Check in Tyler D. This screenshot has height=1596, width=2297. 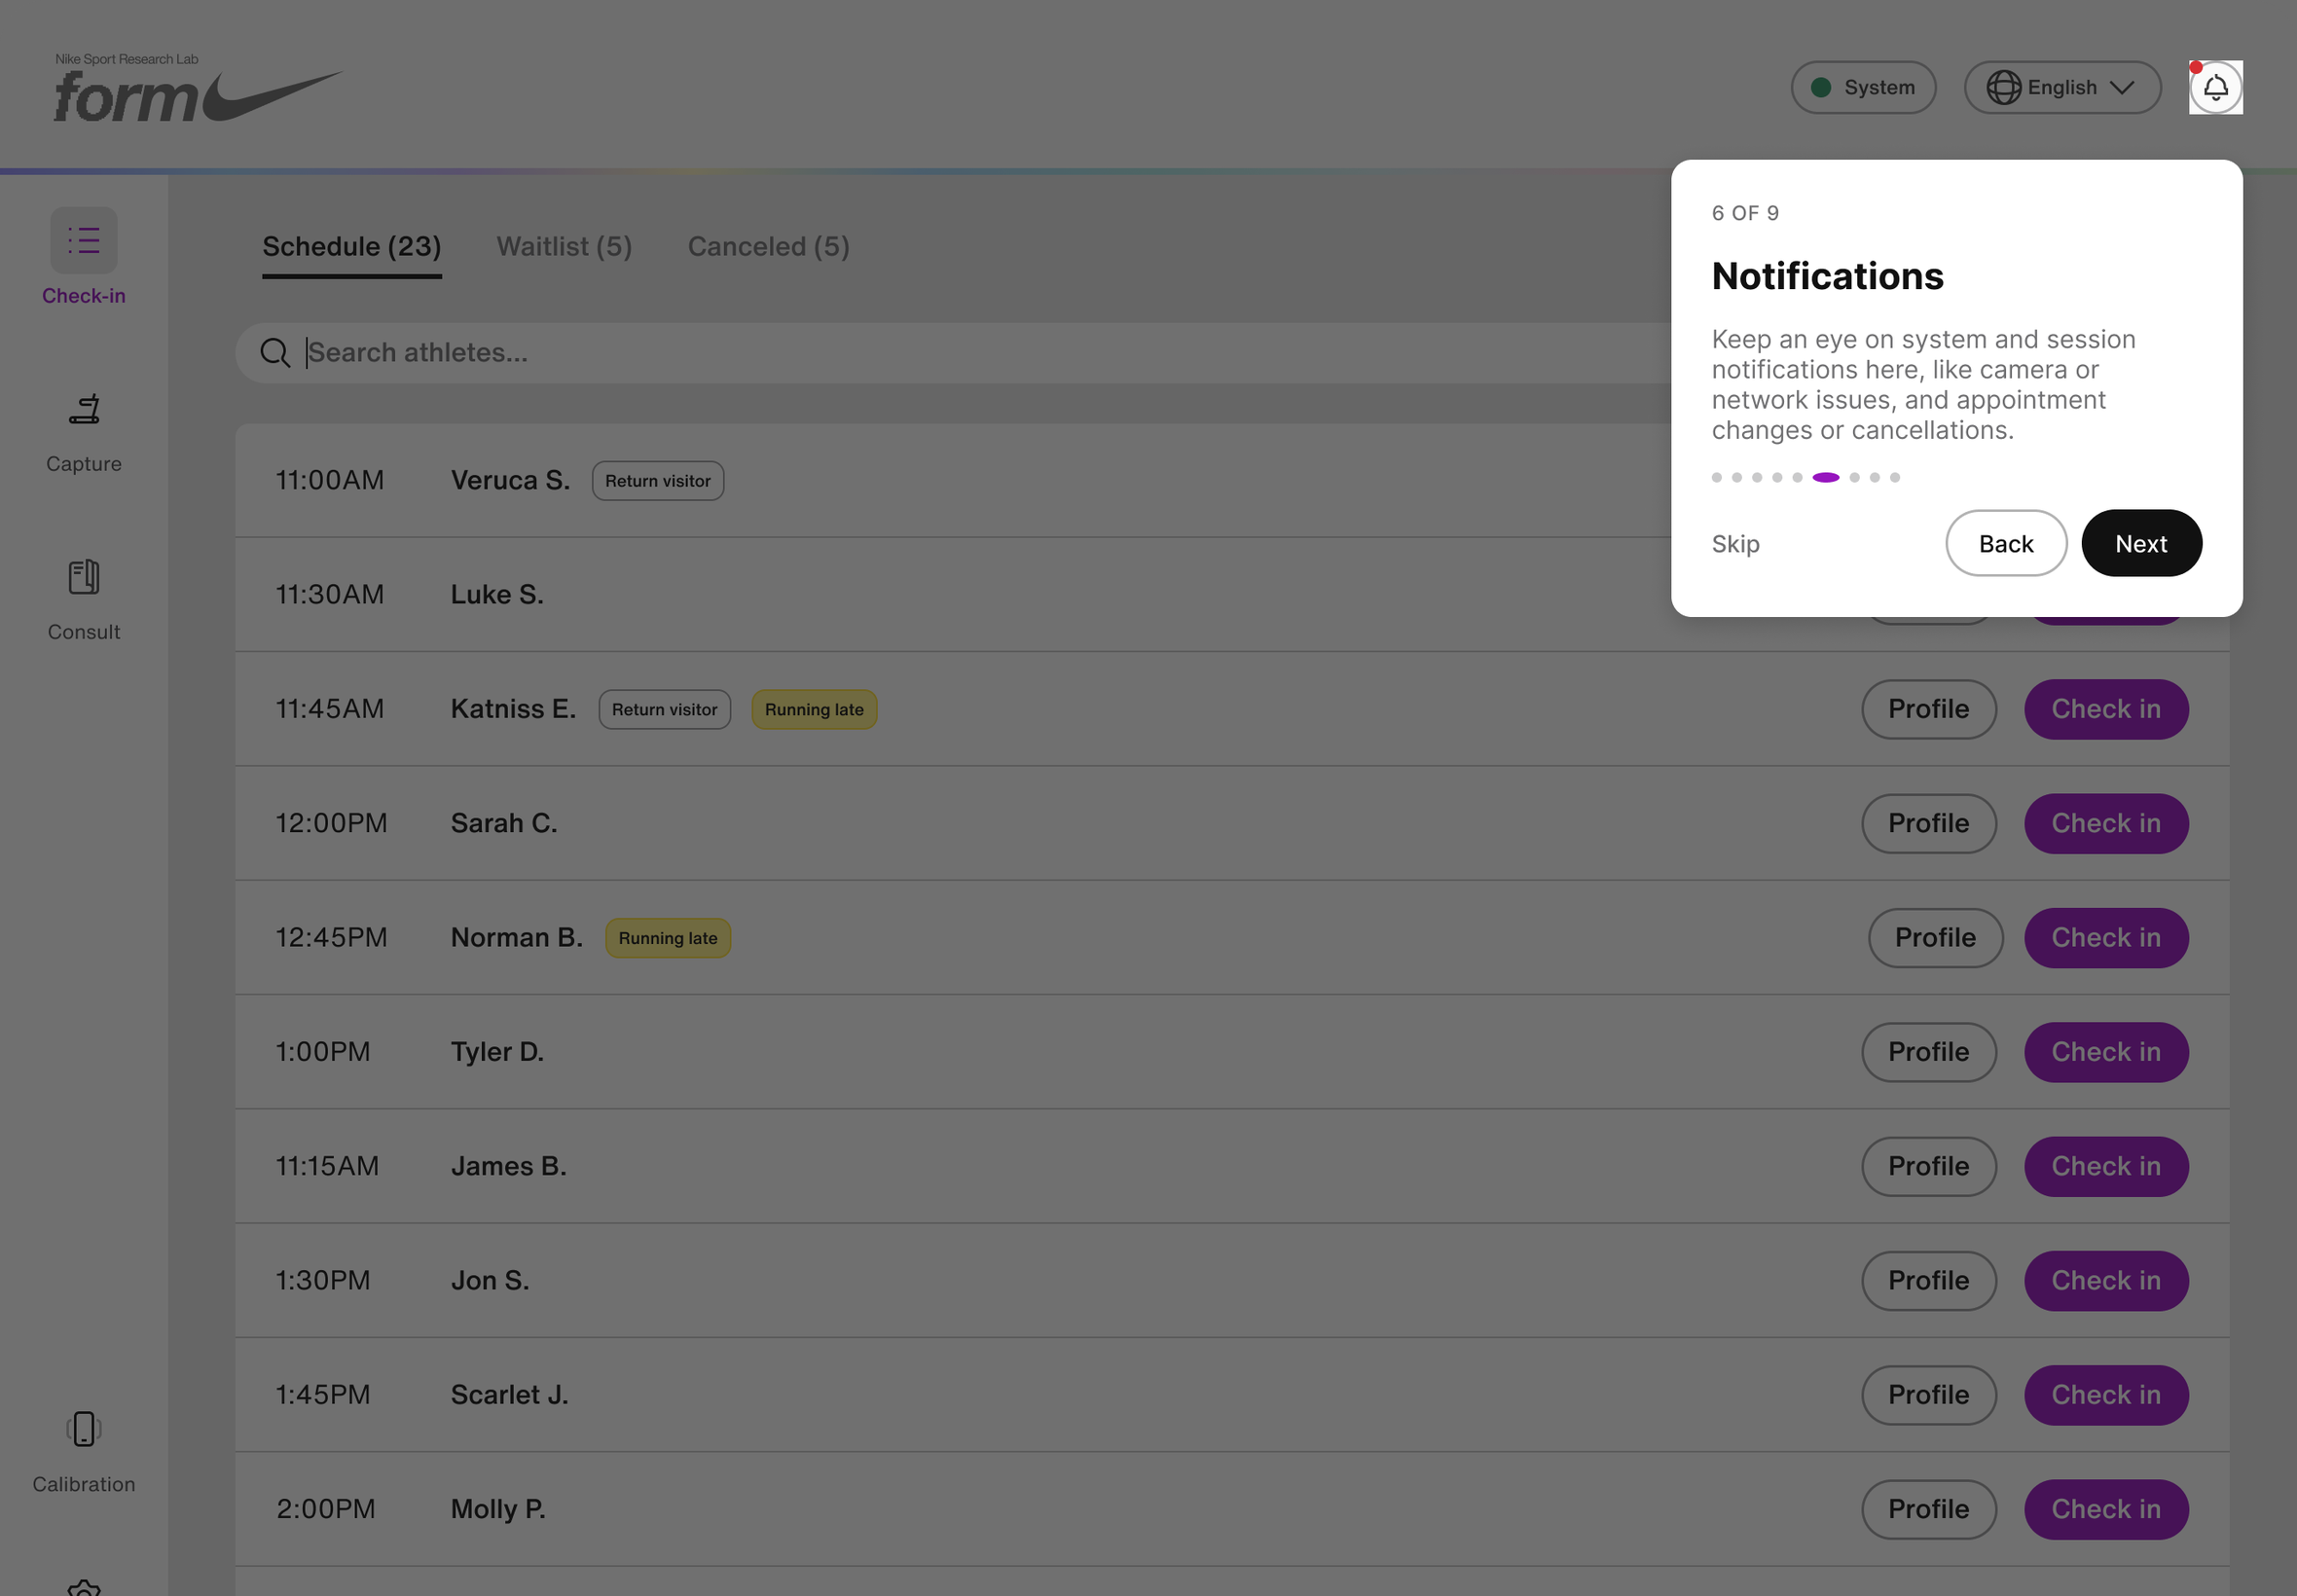2106,1053
